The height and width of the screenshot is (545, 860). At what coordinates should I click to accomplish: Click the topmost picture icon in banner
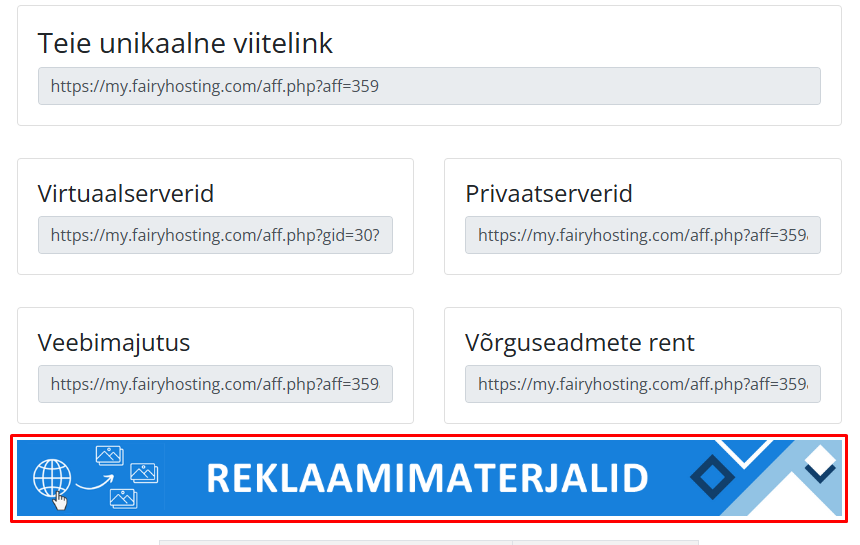(109, 455)
